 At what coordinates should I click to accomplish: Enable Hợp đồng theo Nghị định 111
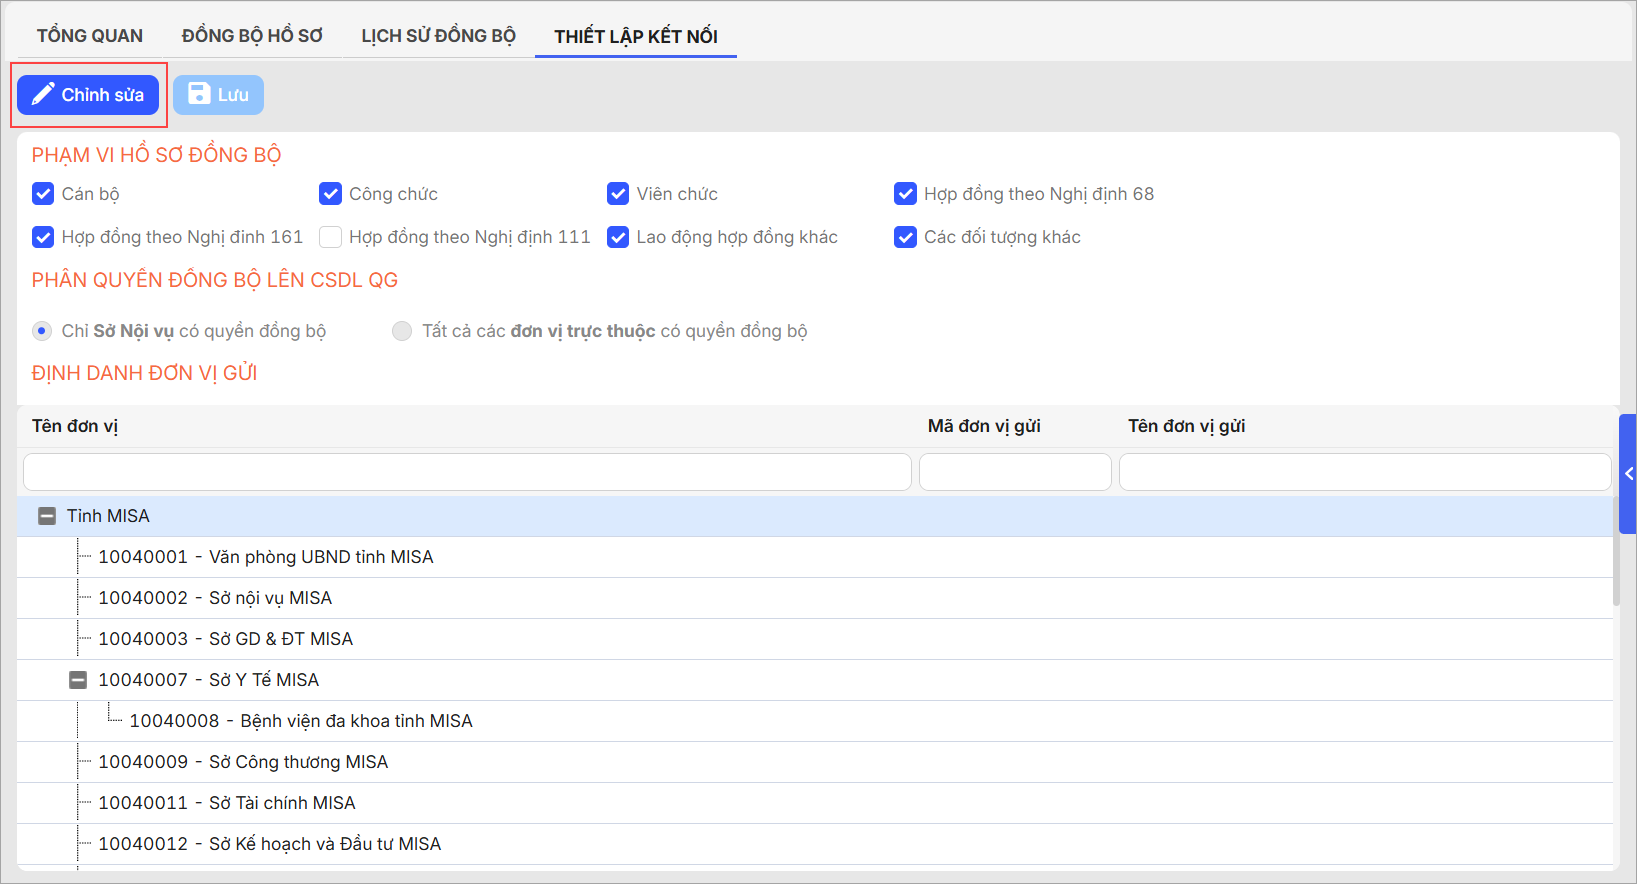(x=330, y=237)
